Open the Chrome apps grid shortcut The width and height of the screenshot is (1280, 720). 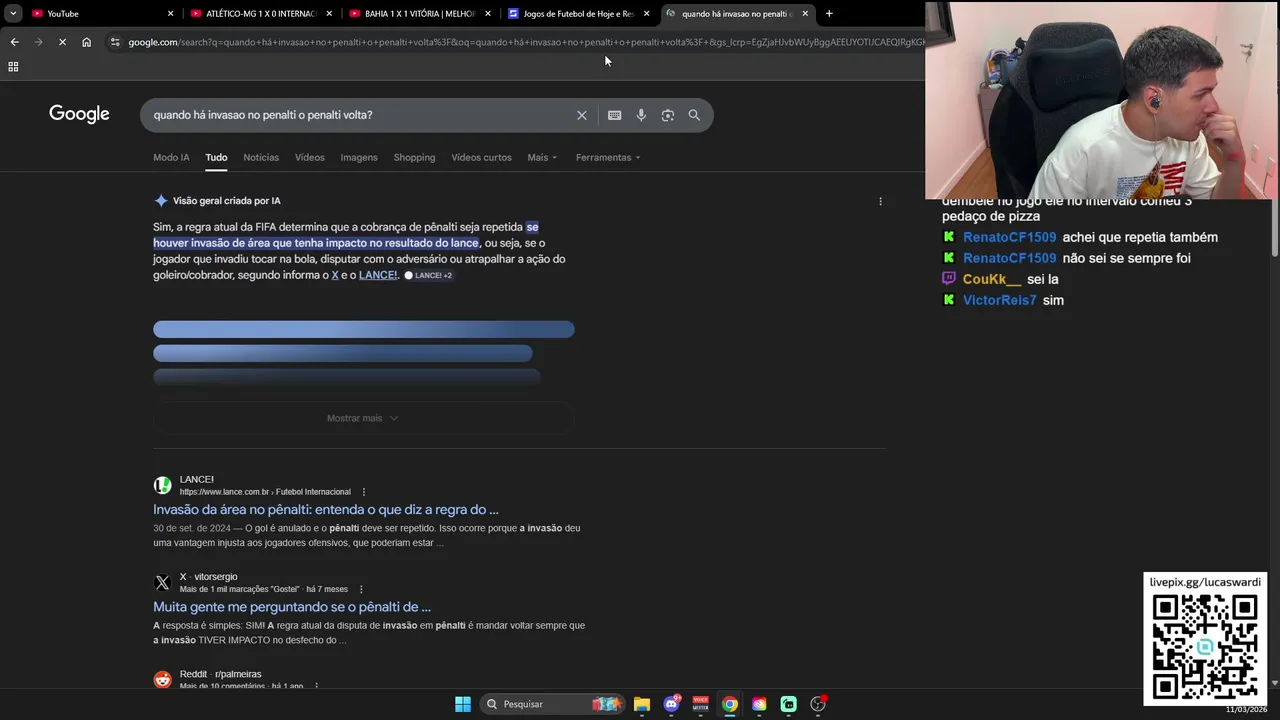(x=13, y=67)
